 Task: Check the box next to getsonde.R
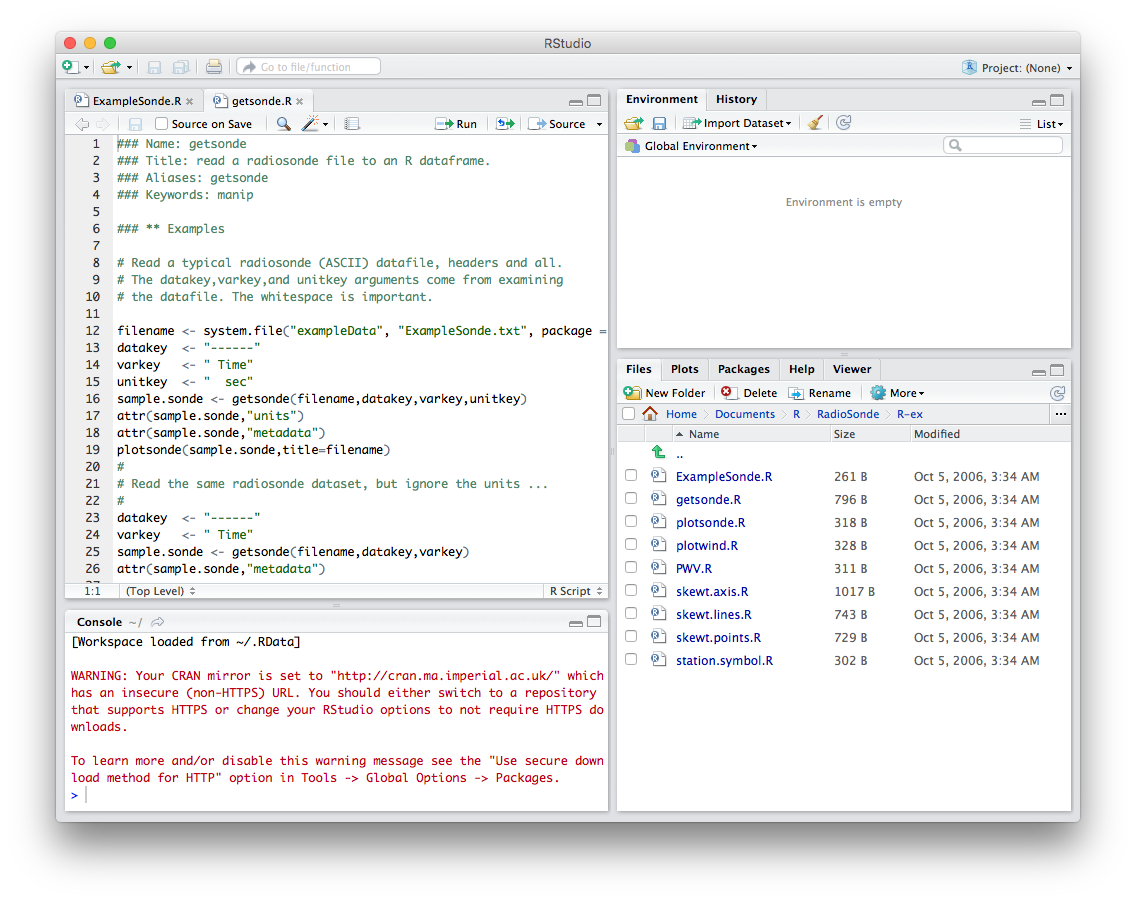[x=630, y=499]
